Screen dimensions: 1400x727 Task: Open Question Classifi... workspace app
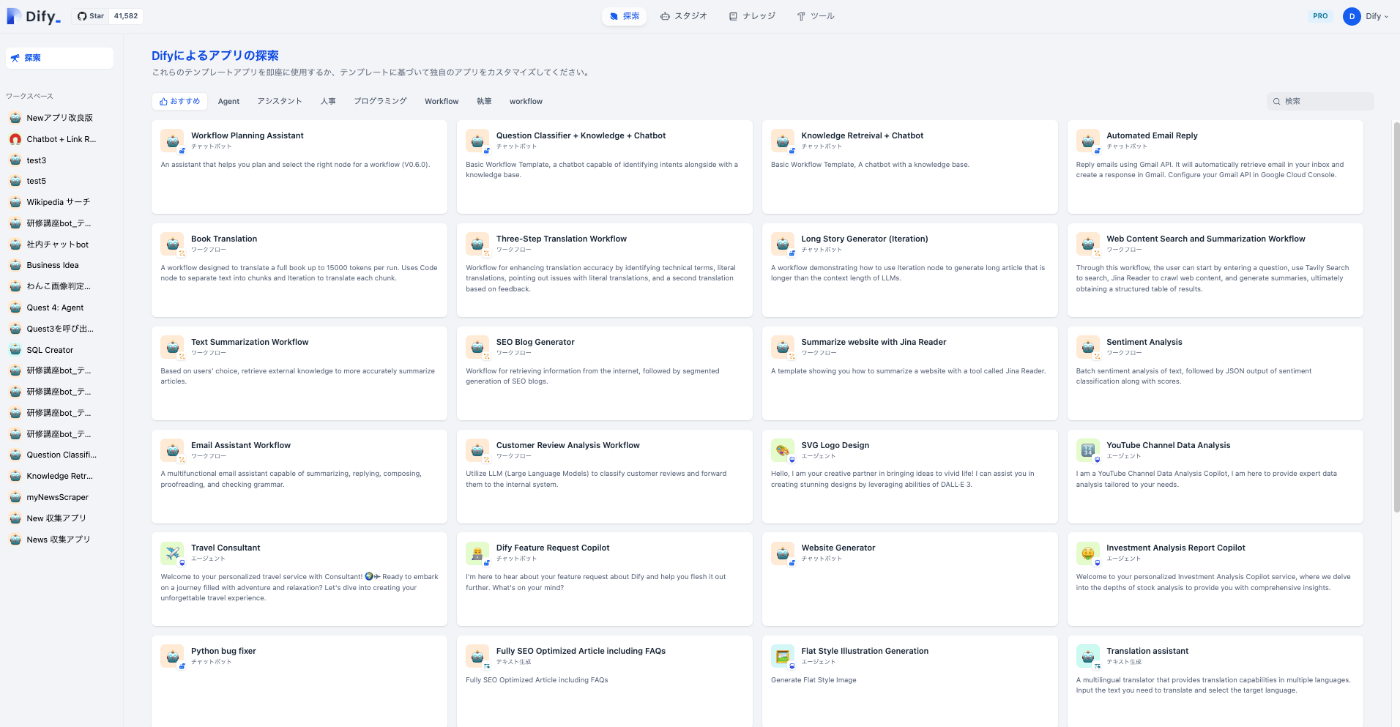click(x=59, y=455)
